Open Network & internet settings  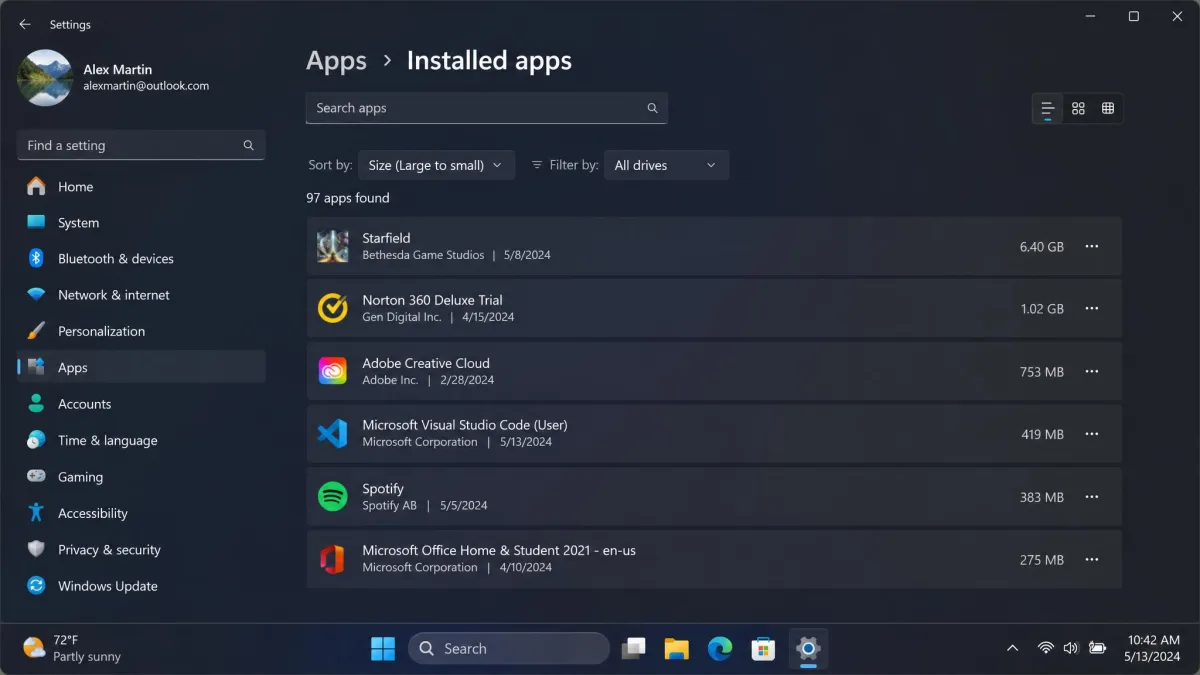pos(141,295)
